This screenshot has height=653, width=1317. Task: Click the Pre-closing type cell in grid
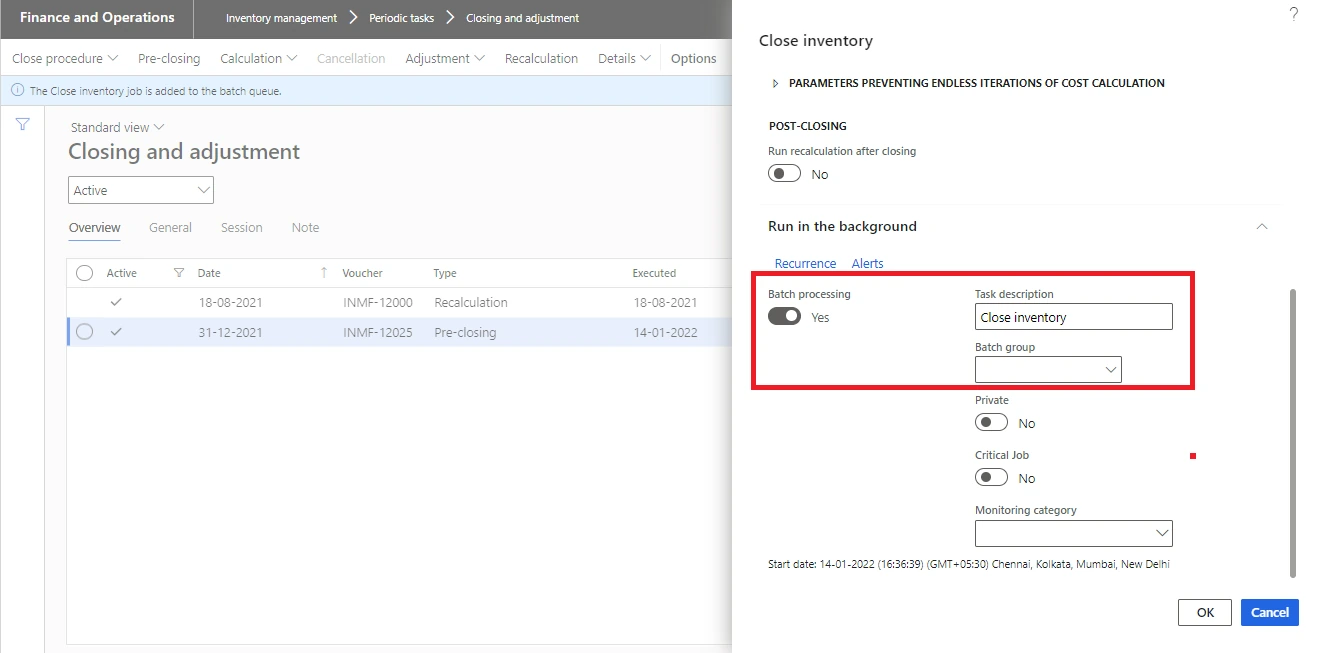click(x=465, y=332)
